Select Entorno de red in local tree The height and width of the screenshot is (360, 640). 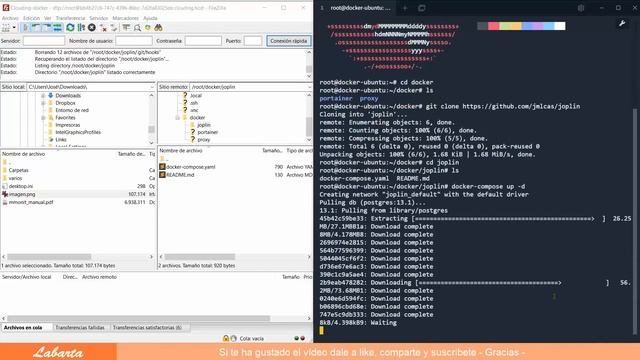click(x=72, y=110)
